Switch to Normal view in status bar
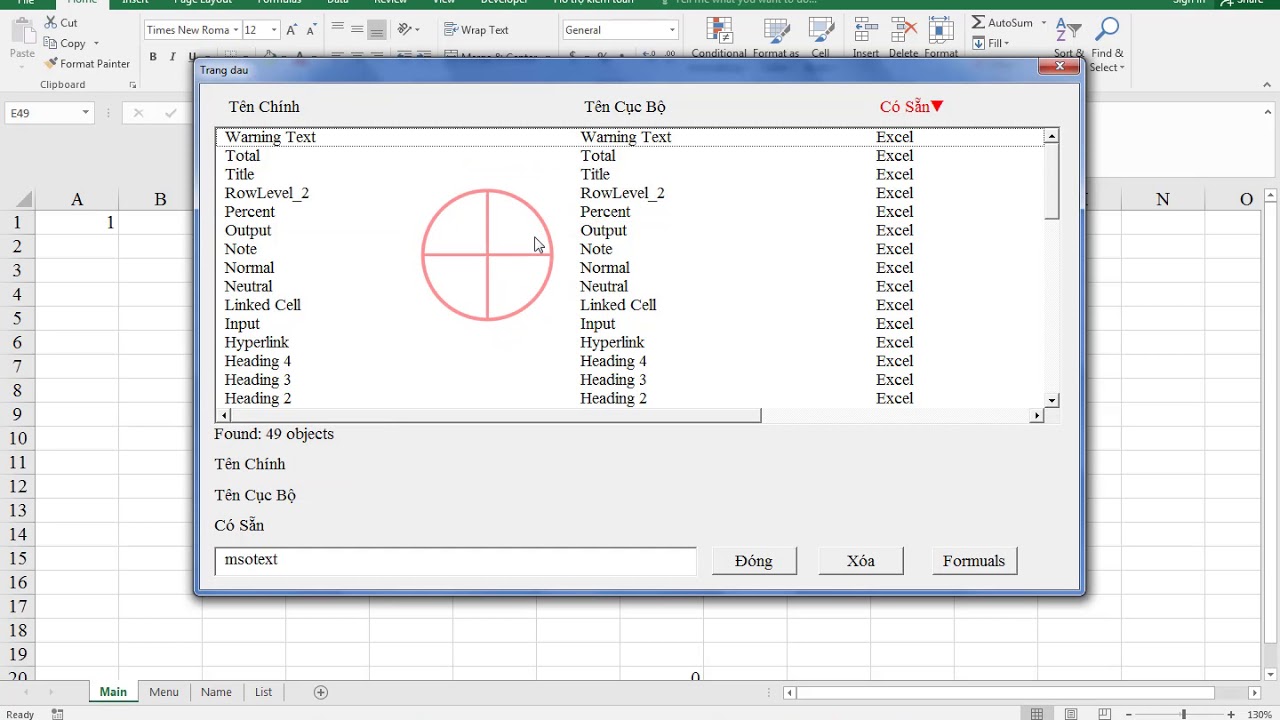The image size is (1280, 720). click(x=1037, y=714)
